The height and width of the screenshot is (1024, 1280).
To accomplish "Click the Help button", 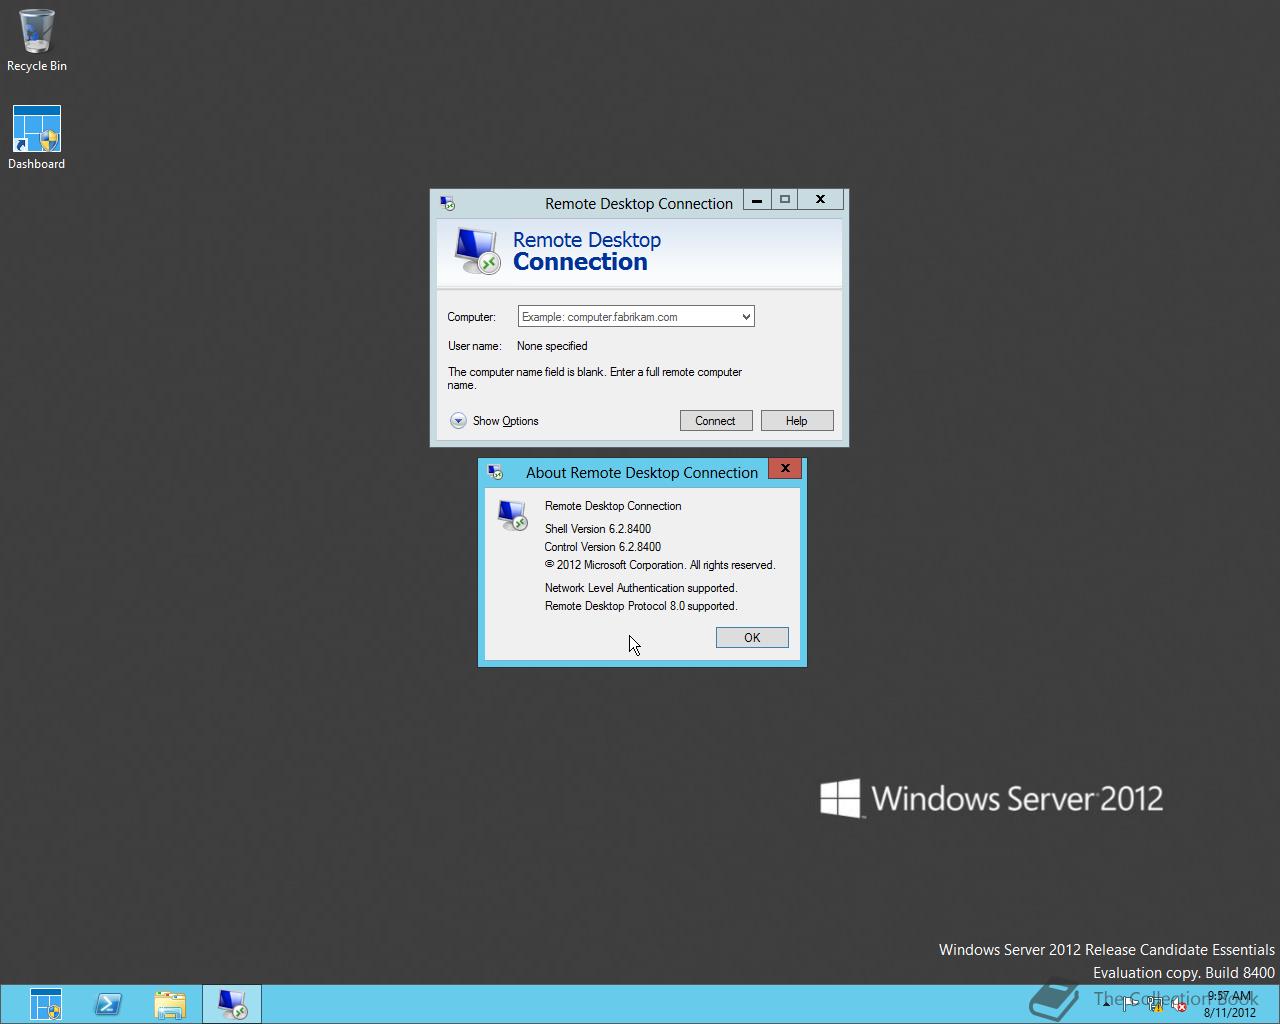I will (796, 421).
